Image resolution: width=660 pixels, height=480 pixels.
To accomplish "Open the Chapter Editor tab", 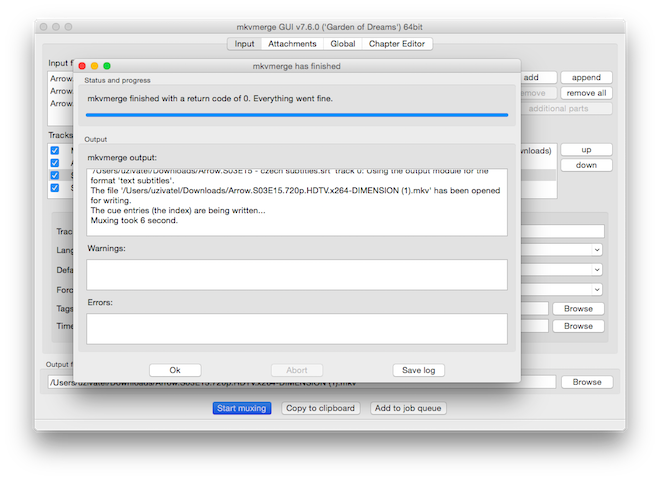I will [397, 44].
